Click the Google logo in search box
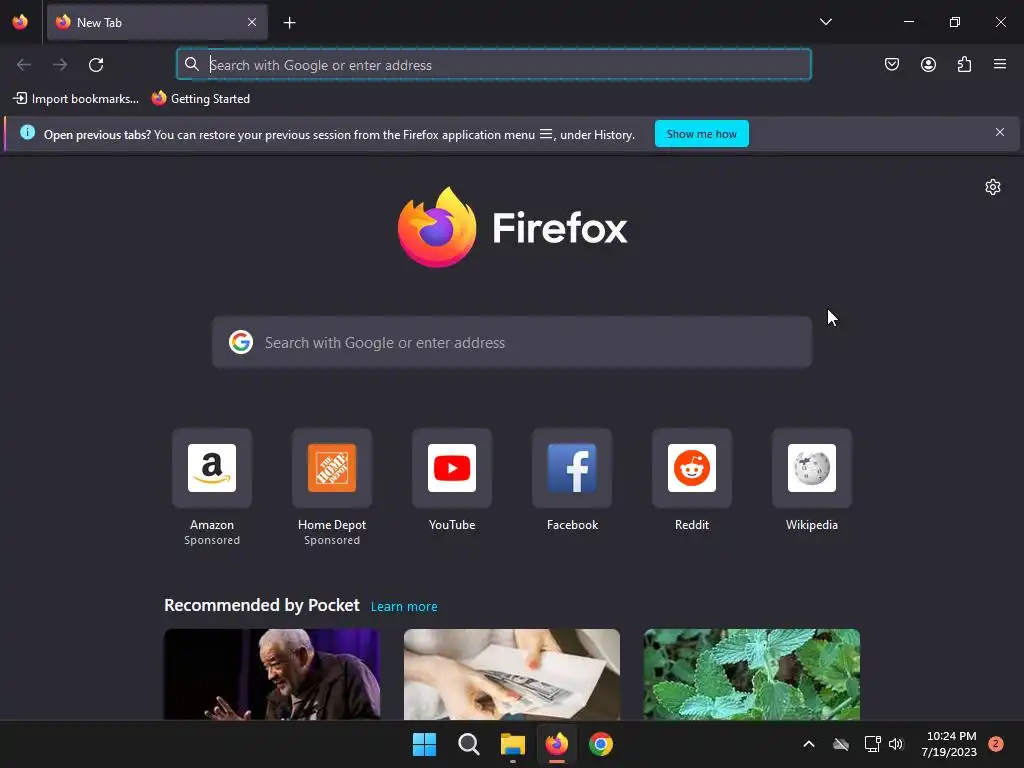The height and width of the screenshot is (768, 1024). tap(241, 342)
